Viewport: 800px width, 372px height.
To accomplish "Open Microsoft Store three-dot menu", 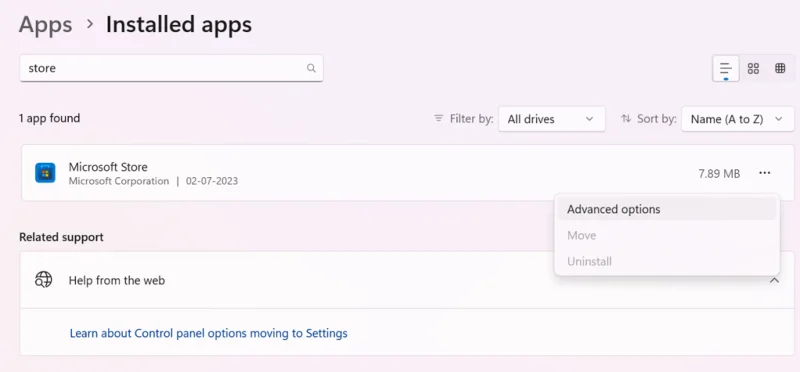I will coord(764,173).
